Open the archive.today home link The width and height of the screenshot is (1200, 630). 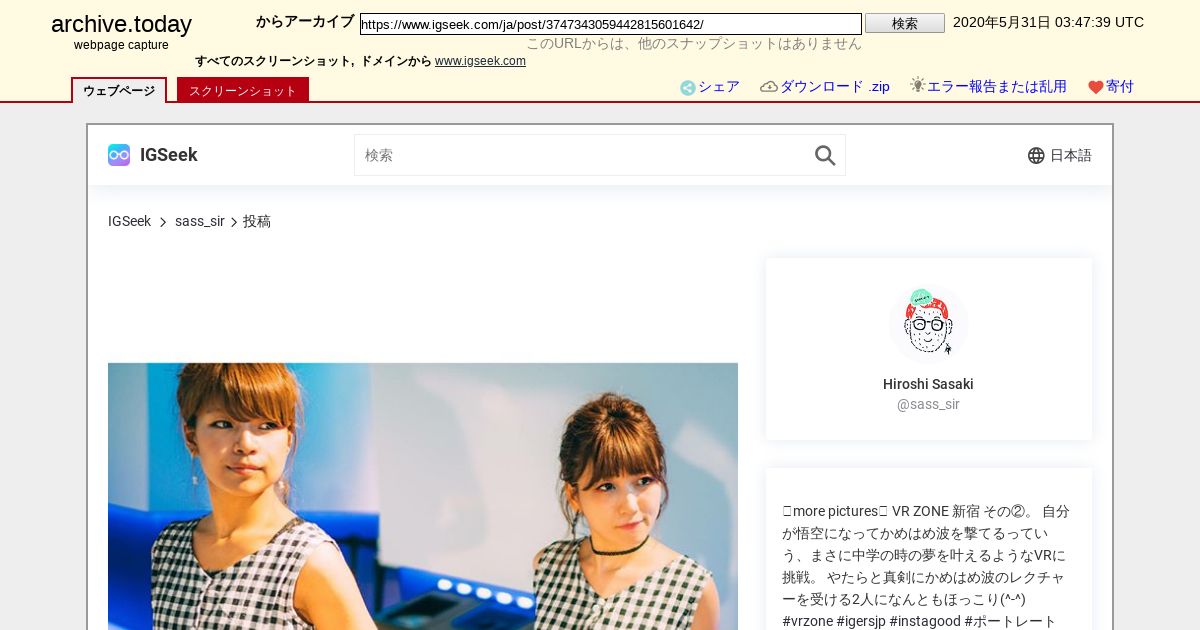pos(121,25)
